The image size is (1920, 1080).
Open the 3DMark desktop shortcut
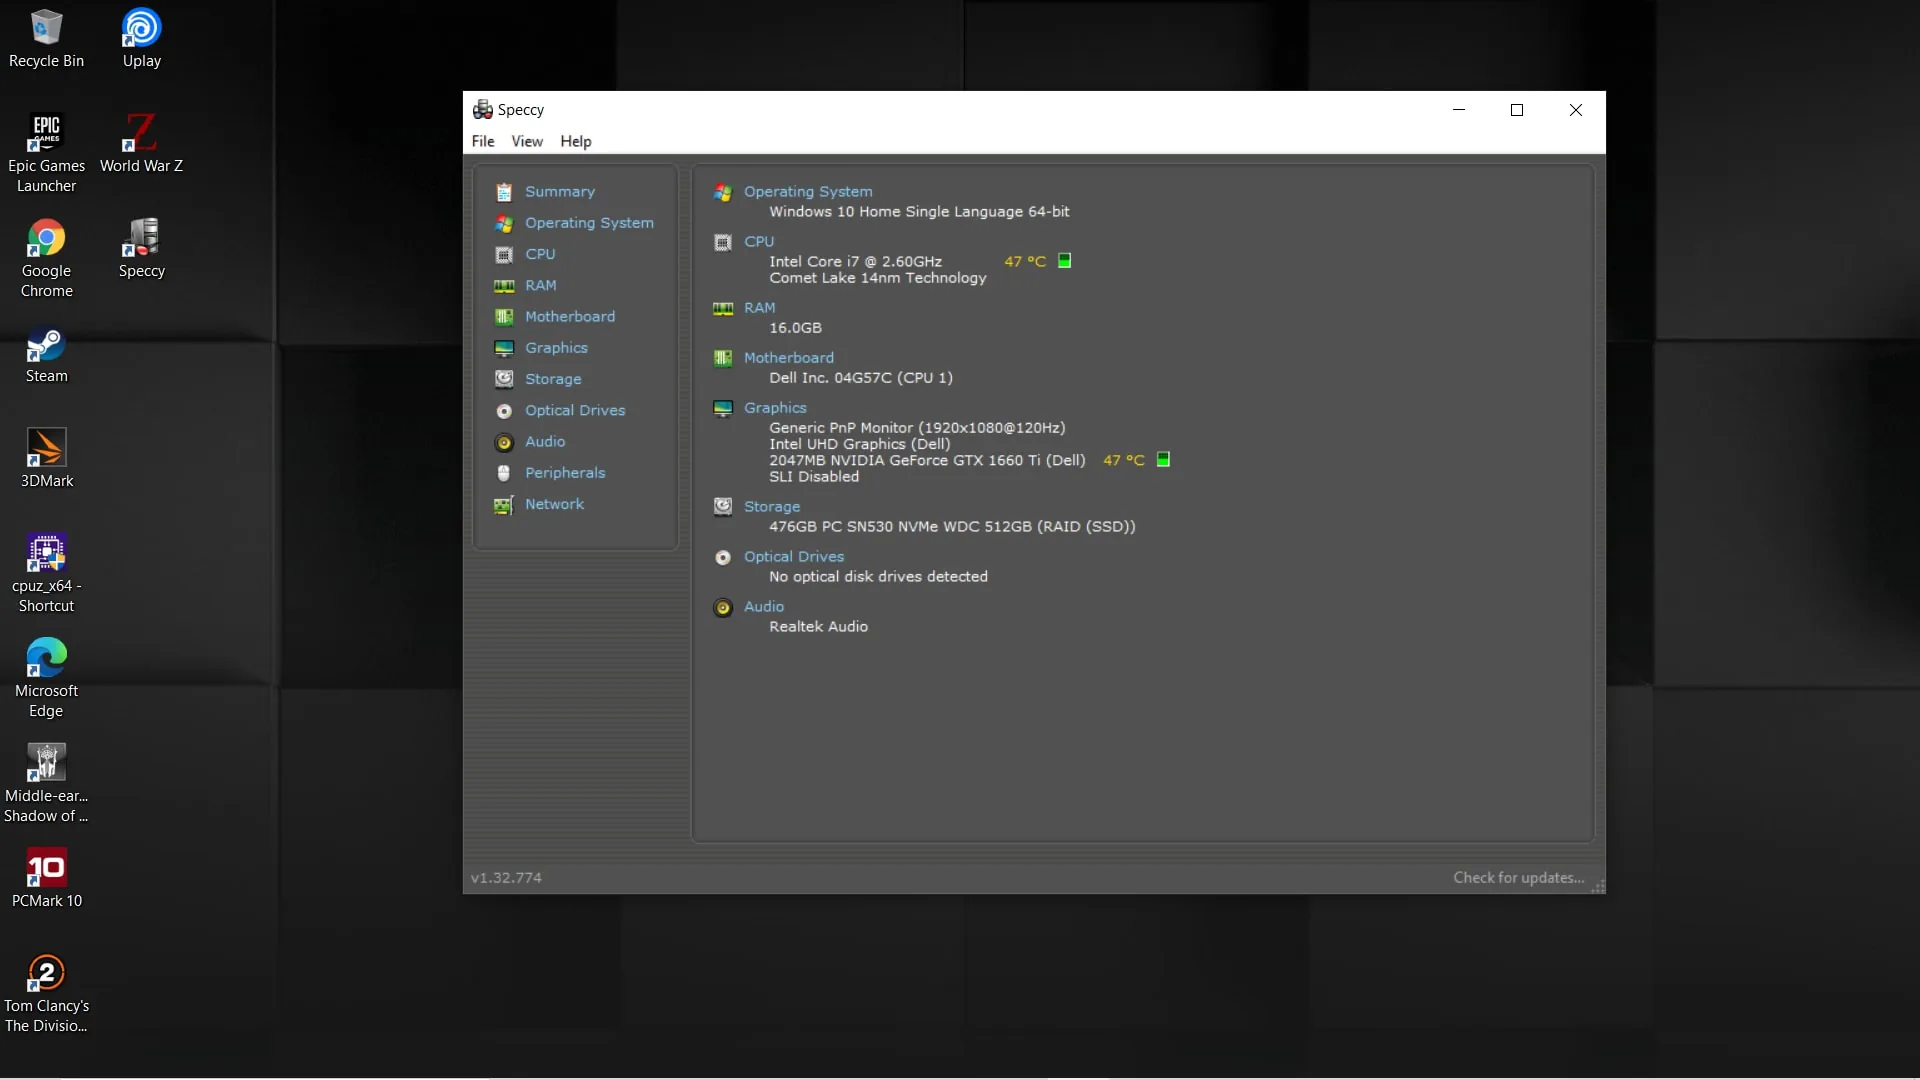point(46,459)
